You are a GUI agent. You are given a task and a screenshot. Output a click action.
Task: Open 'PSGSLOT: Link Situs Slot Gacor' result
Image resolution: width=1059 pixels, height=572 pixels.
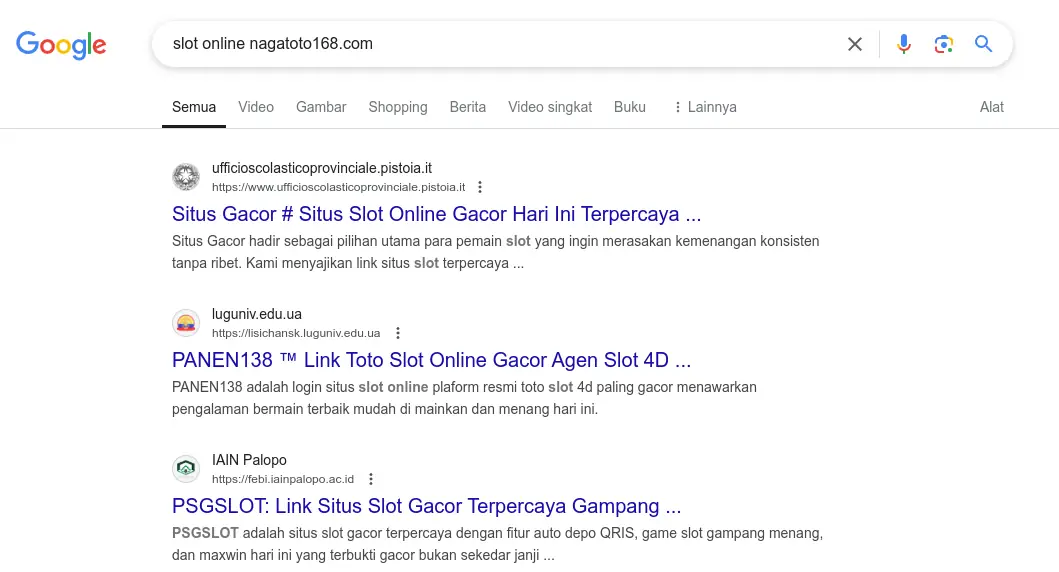[426, 506]
